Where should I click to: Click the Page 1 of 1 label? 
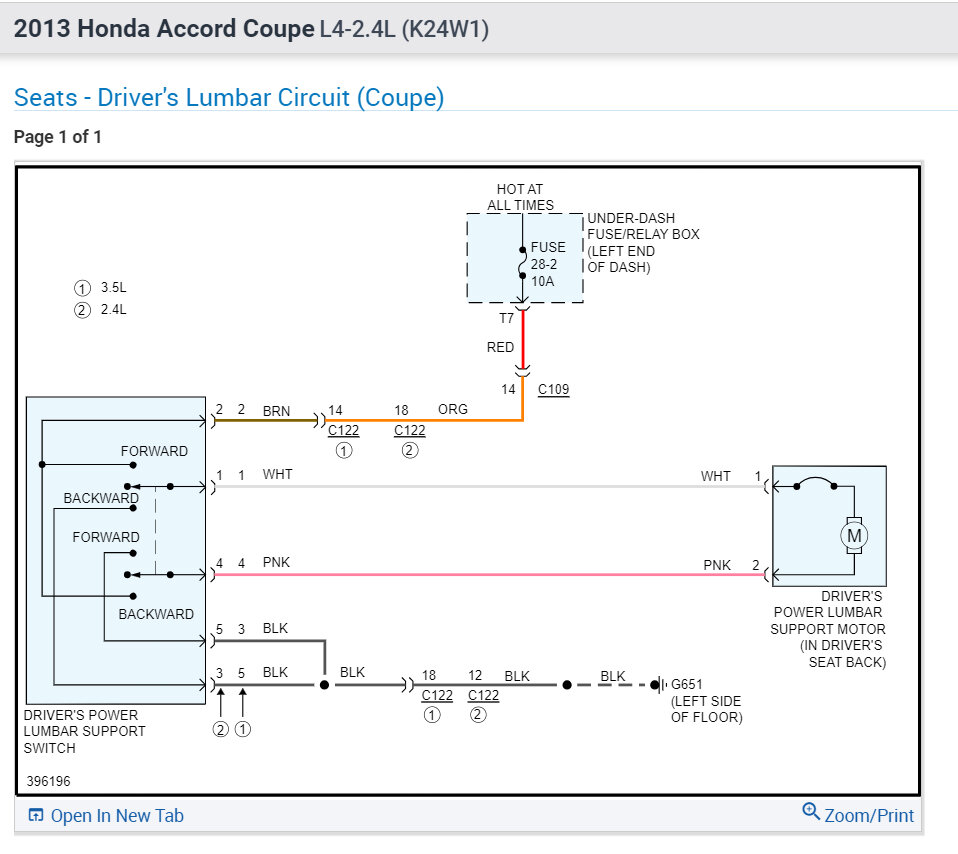pos(57,137)
